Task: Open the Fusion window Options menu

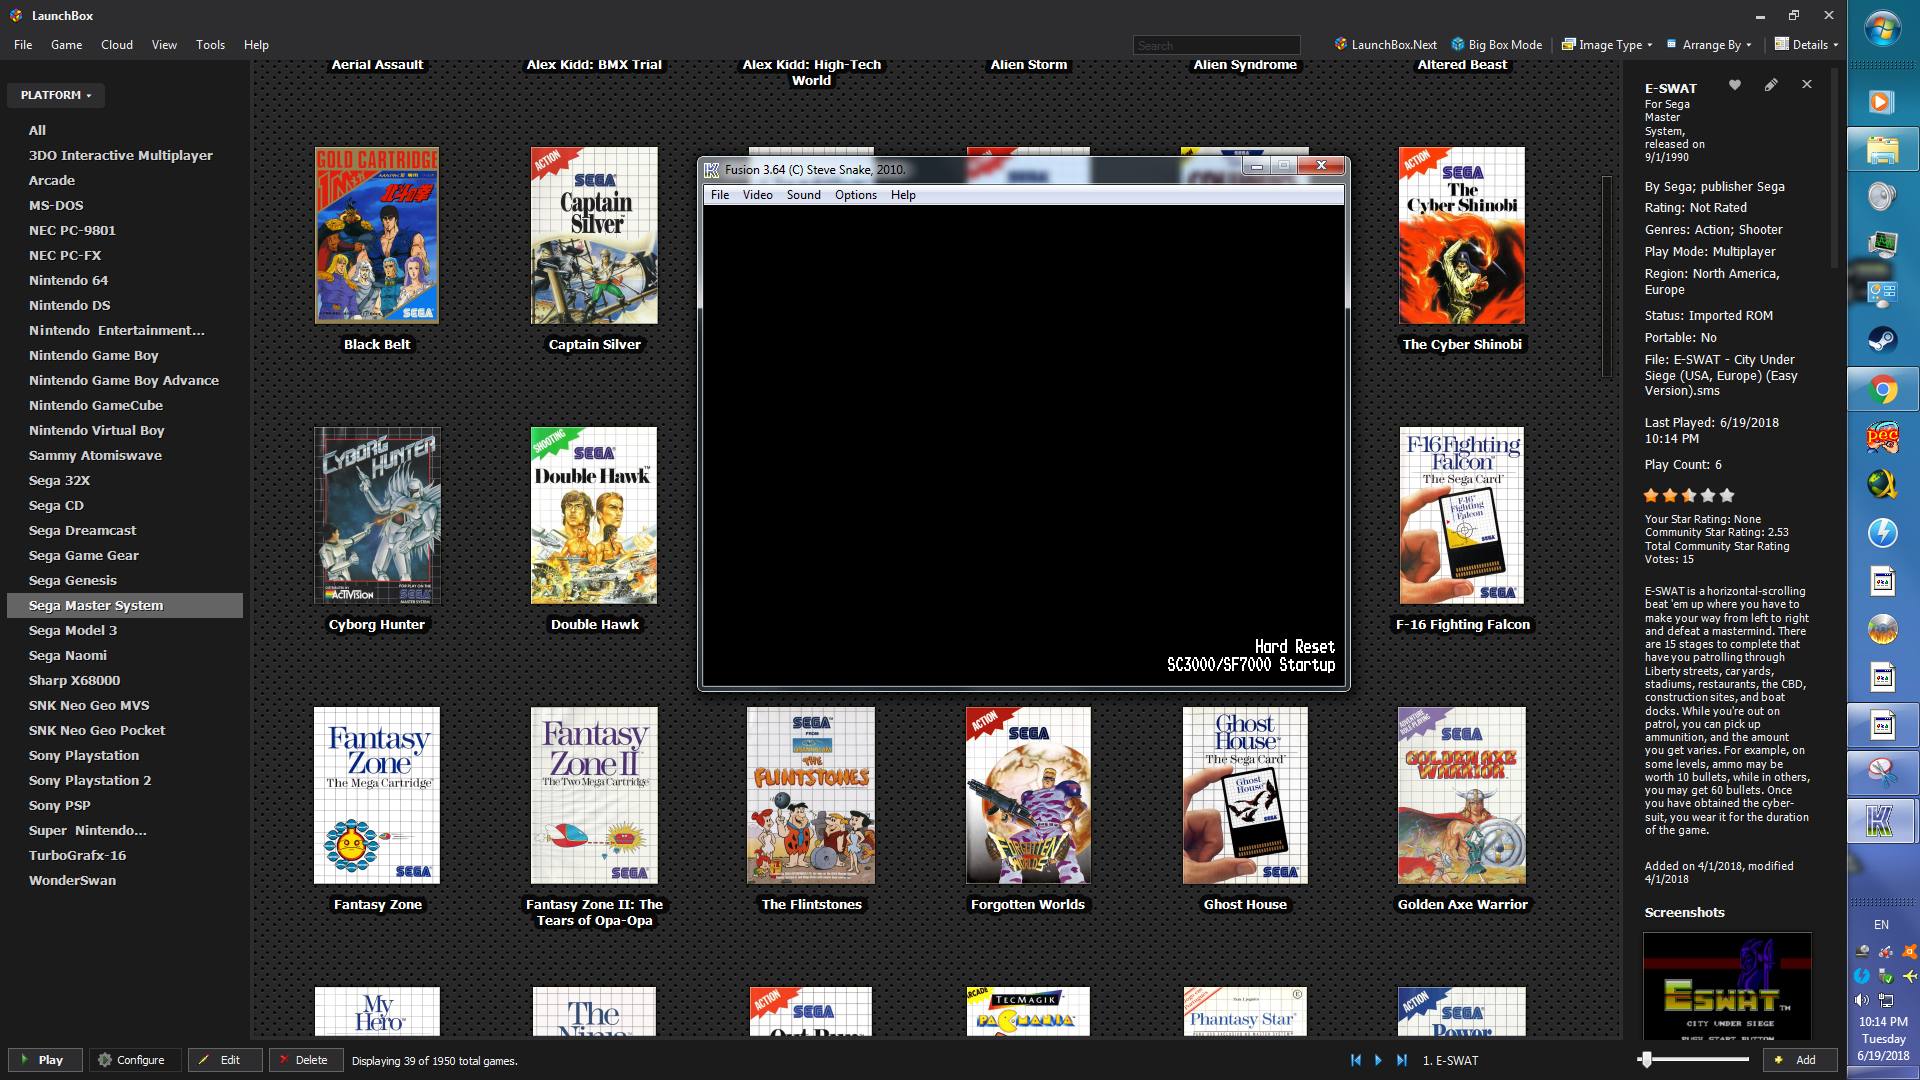Action: 856,195
